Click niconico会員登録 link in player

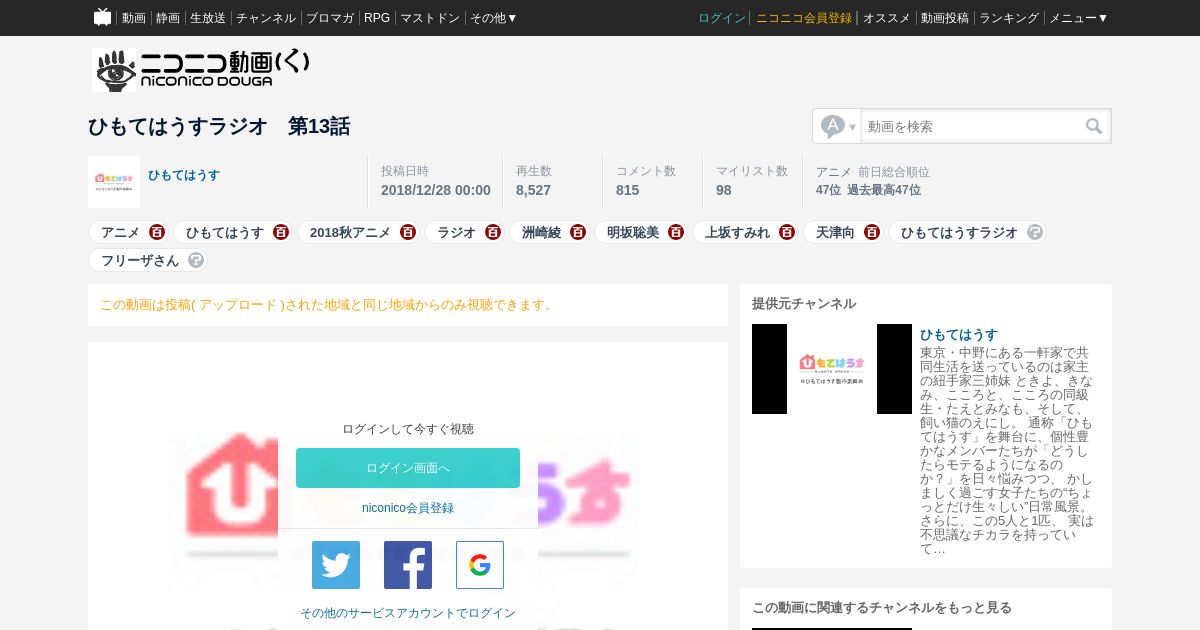408,508
